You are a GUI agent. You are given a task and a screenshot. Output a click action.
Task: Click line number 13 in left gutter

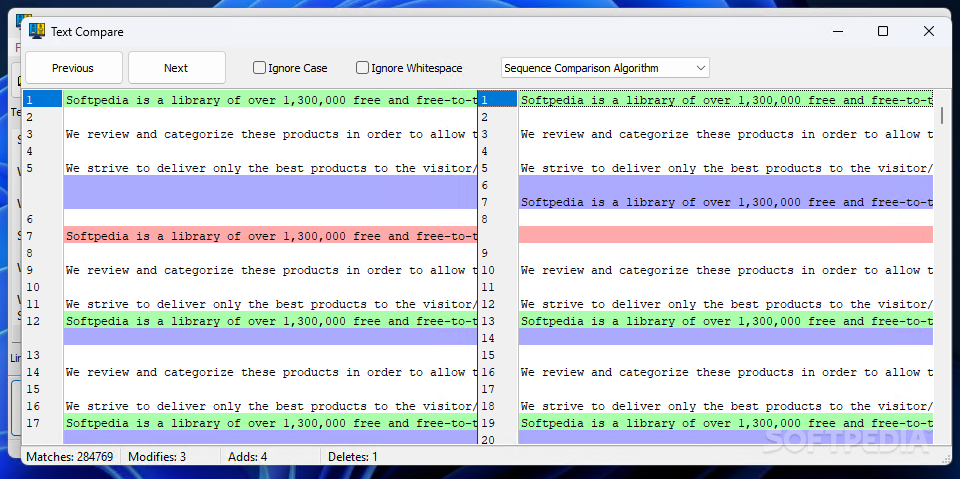[x=32, y=355]
